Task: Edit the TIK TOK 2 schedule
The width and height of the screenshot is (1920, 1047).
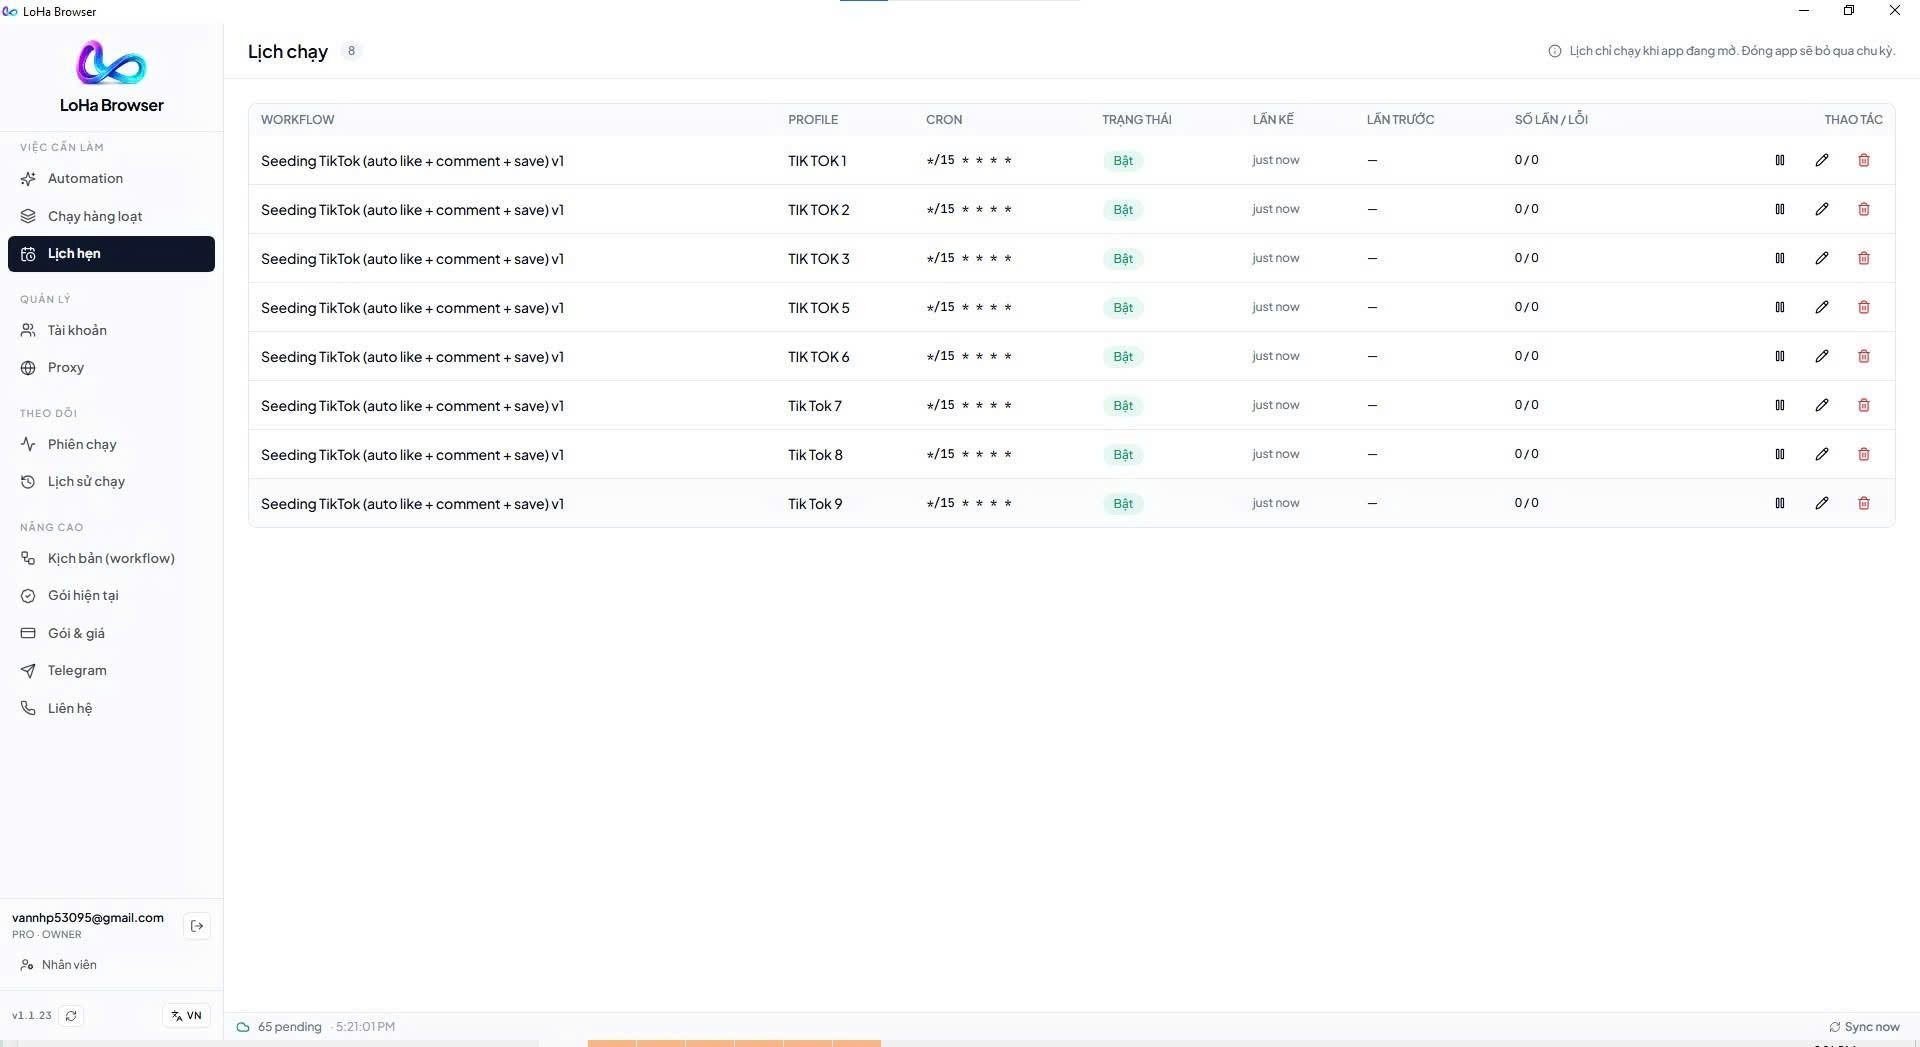Action: coord(1822,209)
